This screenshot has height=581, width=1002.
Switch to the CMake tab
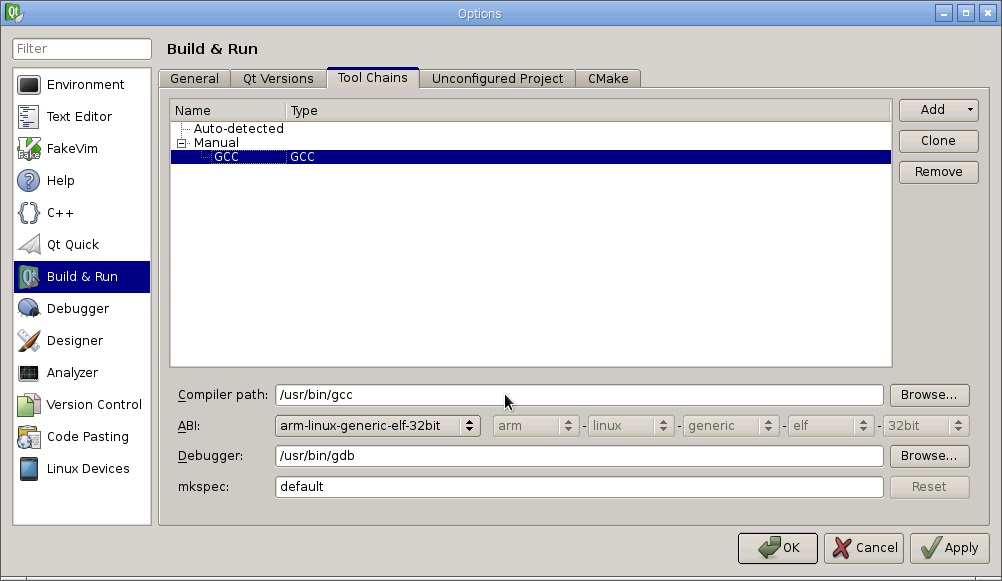(607, 79)
